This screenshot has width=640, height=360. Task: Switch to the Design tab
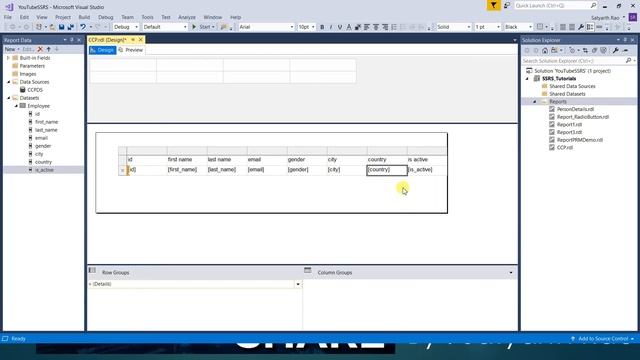click(102, 50)
